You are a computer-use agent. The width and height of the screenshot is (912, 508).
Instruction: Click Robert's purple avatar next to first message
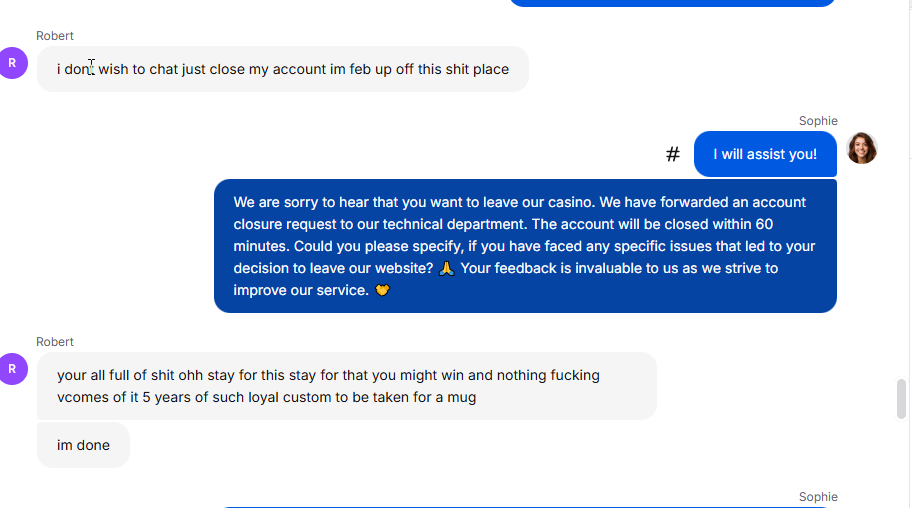(x=12, y=63)
